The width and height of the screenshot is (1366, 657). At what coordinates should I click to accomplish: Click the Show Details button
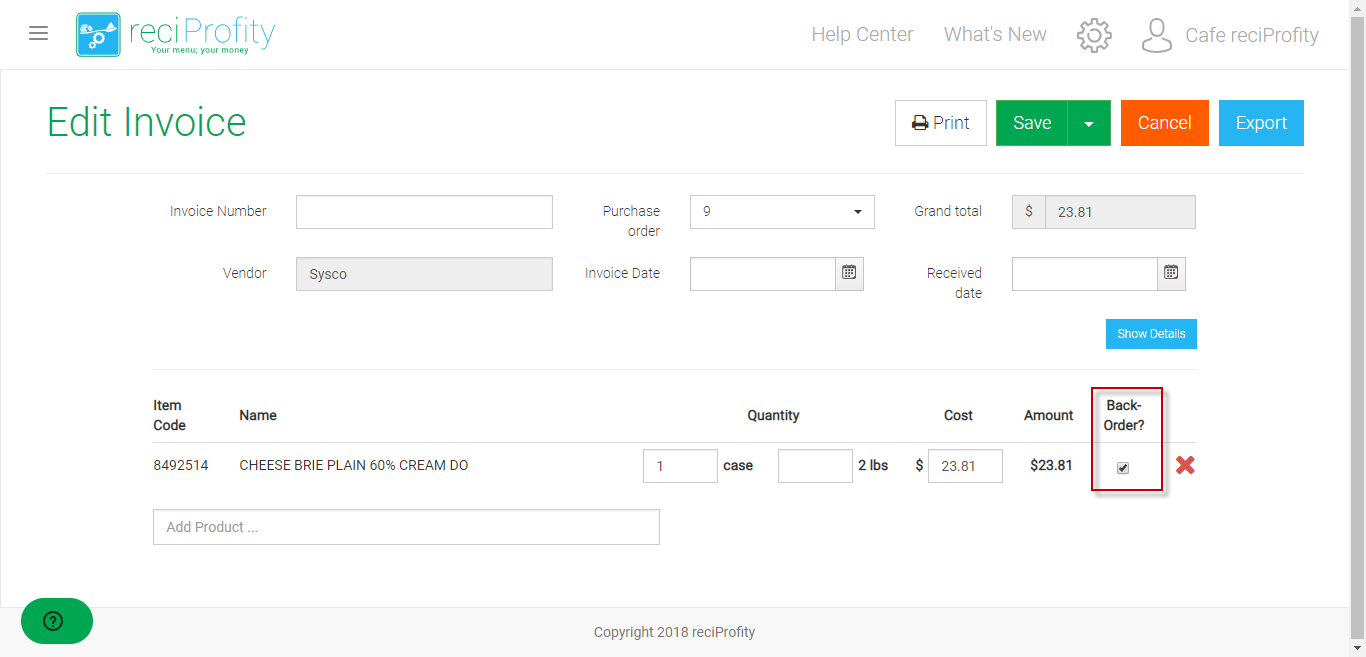click(x=1150, y=334)
